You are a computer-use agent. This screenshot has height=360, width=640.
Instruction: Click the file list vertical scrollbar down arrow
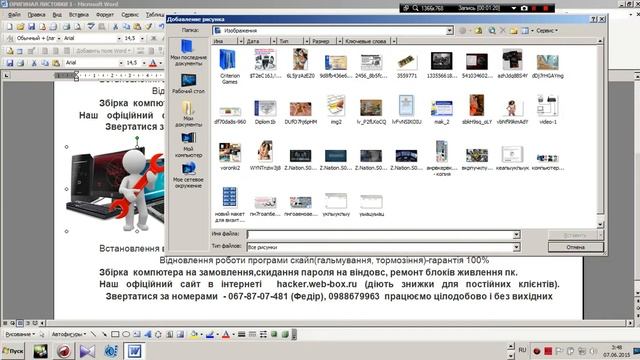click(x=600, y=224)
